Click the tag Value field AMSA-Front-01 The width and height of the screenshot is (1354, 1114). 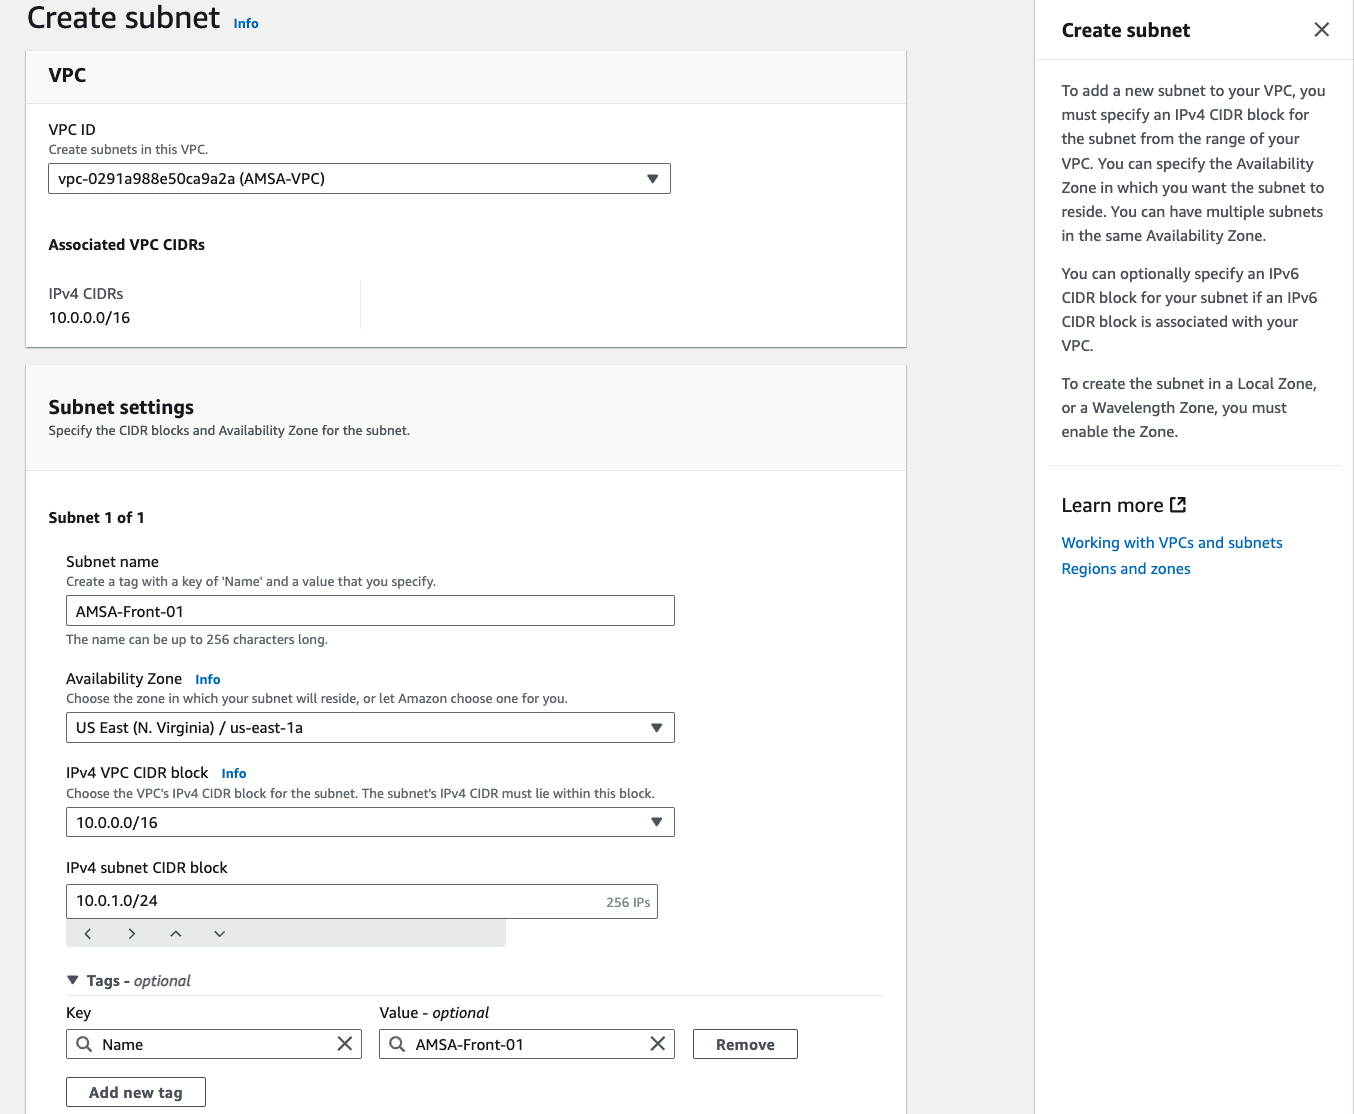click(x=527, y=1044)
